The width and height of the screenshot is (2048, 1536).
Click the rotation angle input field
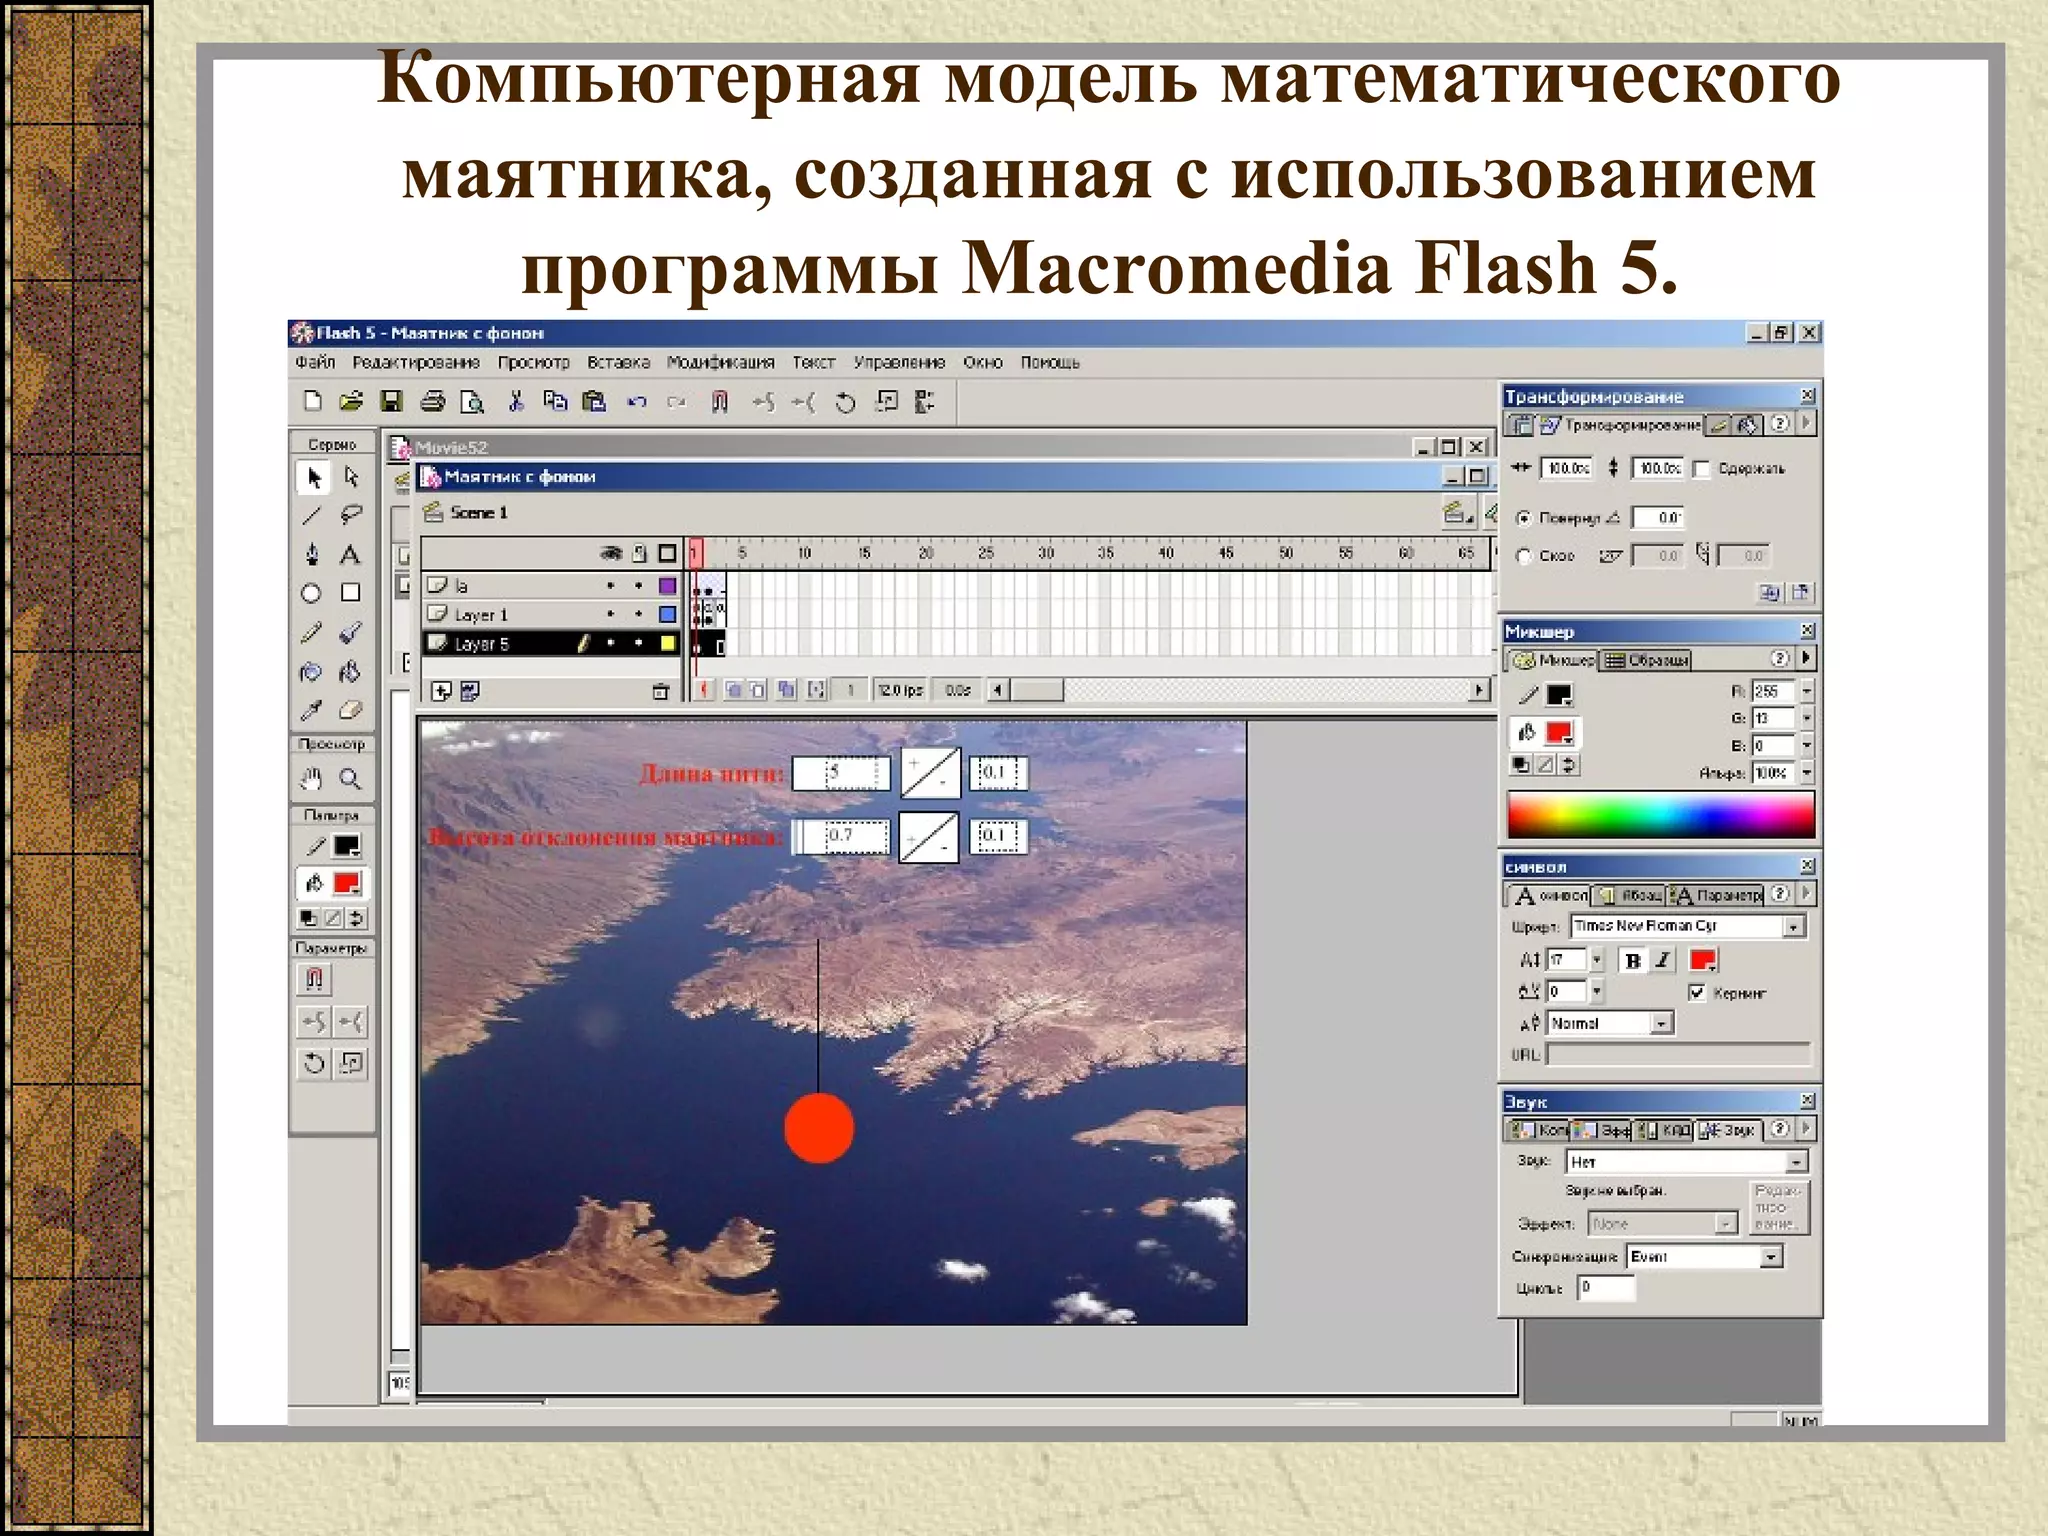[x=1657, y=518]
